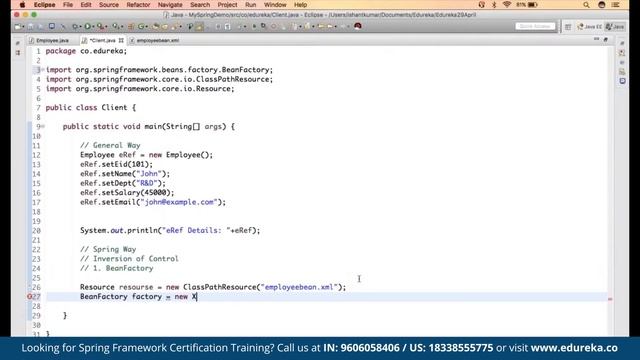
Task: Click the blue console monitor toolbar icon
Action: 52,26
